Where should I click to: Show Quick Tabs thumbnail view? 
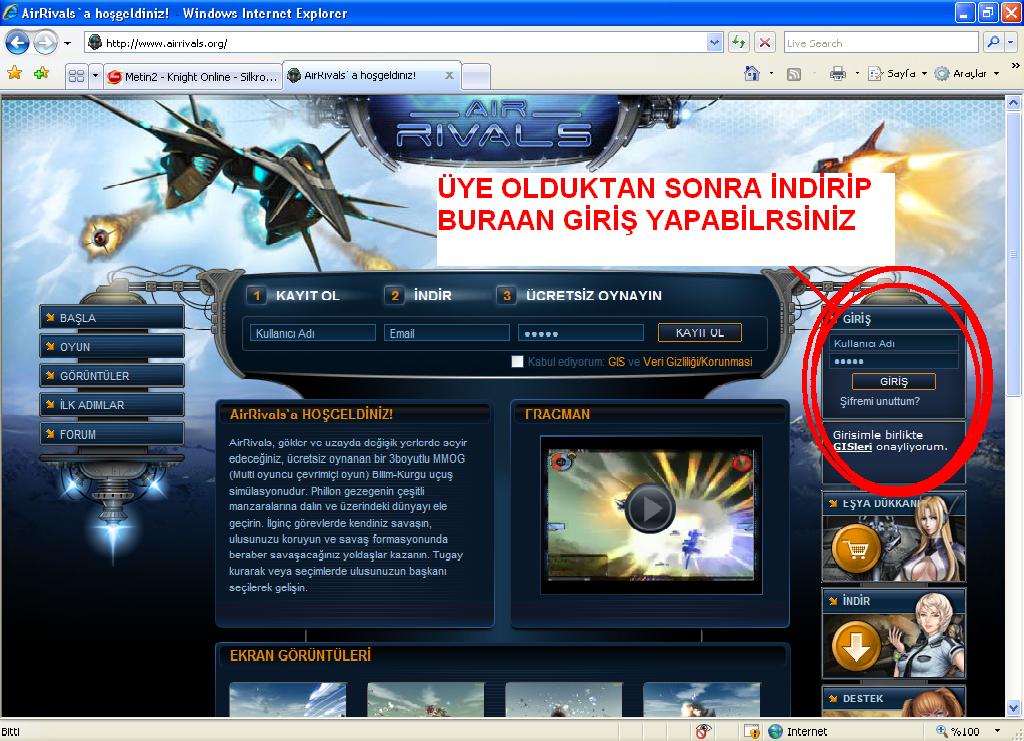click(76, 76)
